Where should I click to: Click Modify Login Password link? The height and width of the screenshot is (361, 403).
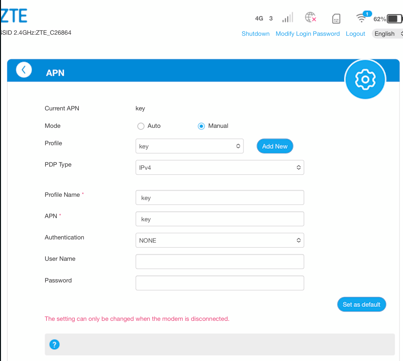308,34
